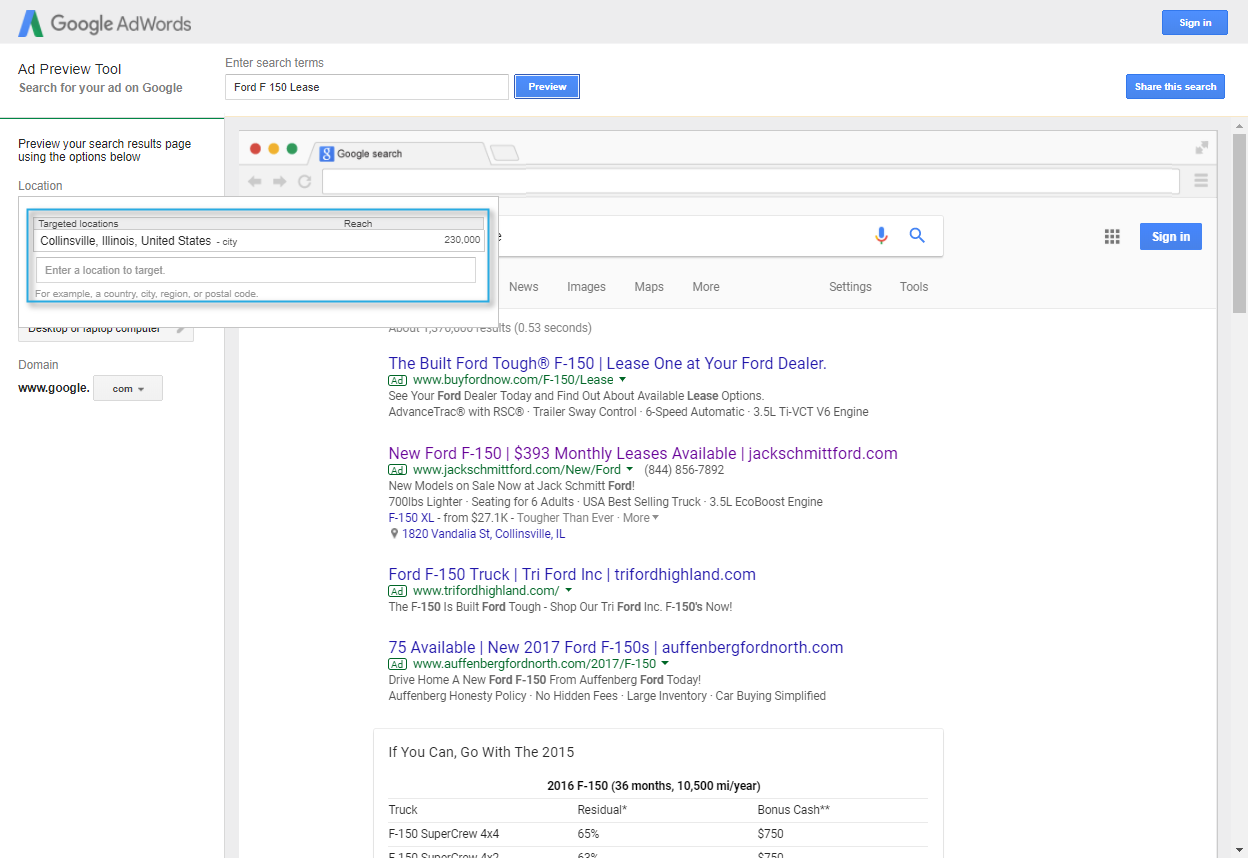This screenshot has width=1248, height=858.
Task: Open the Desktop or laptop computer device selector
Action: tap(105, 328)
